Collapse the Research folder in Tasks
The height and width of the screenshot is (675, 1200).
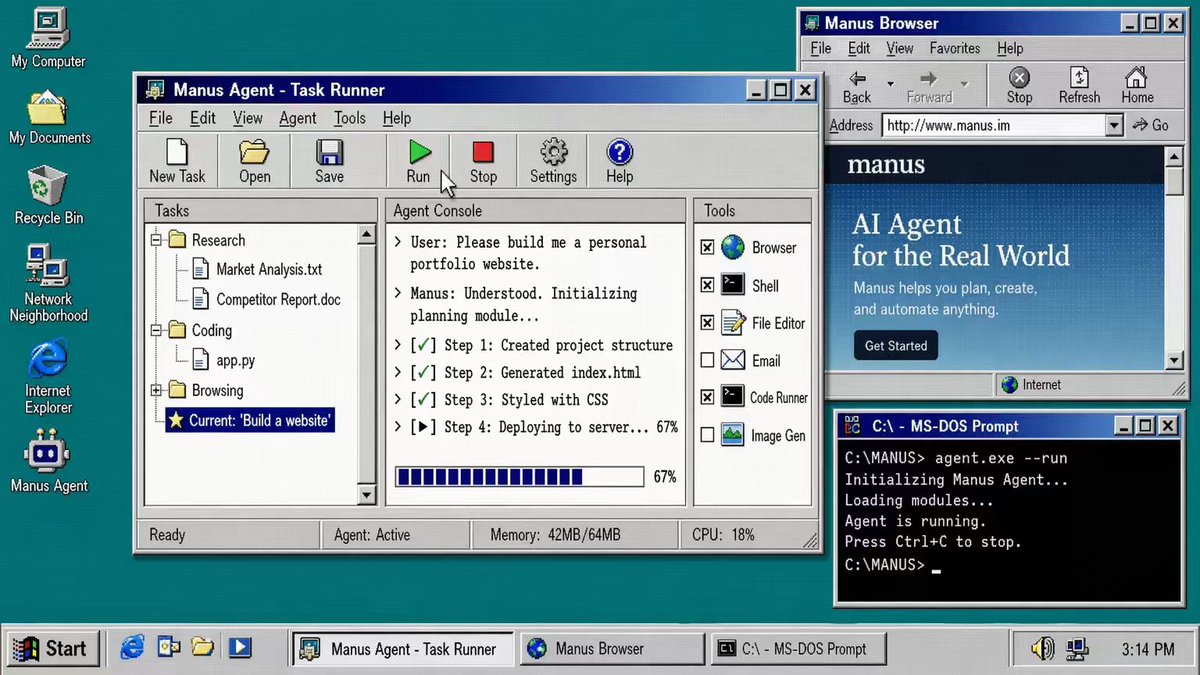coord(156,240)
